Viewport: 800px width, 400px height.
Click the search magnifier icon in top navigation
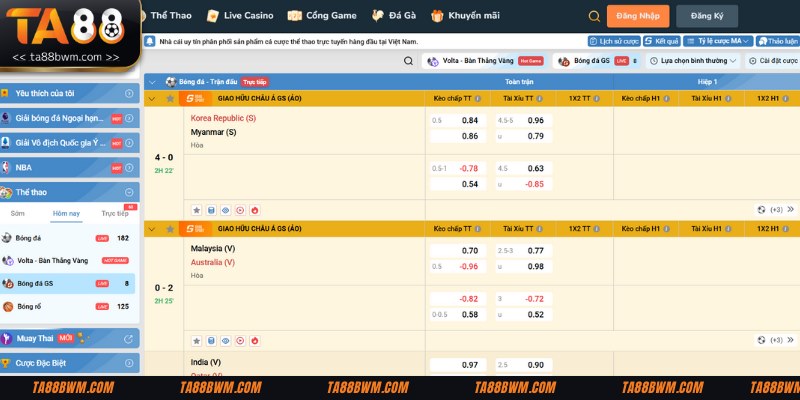[594, 16]
